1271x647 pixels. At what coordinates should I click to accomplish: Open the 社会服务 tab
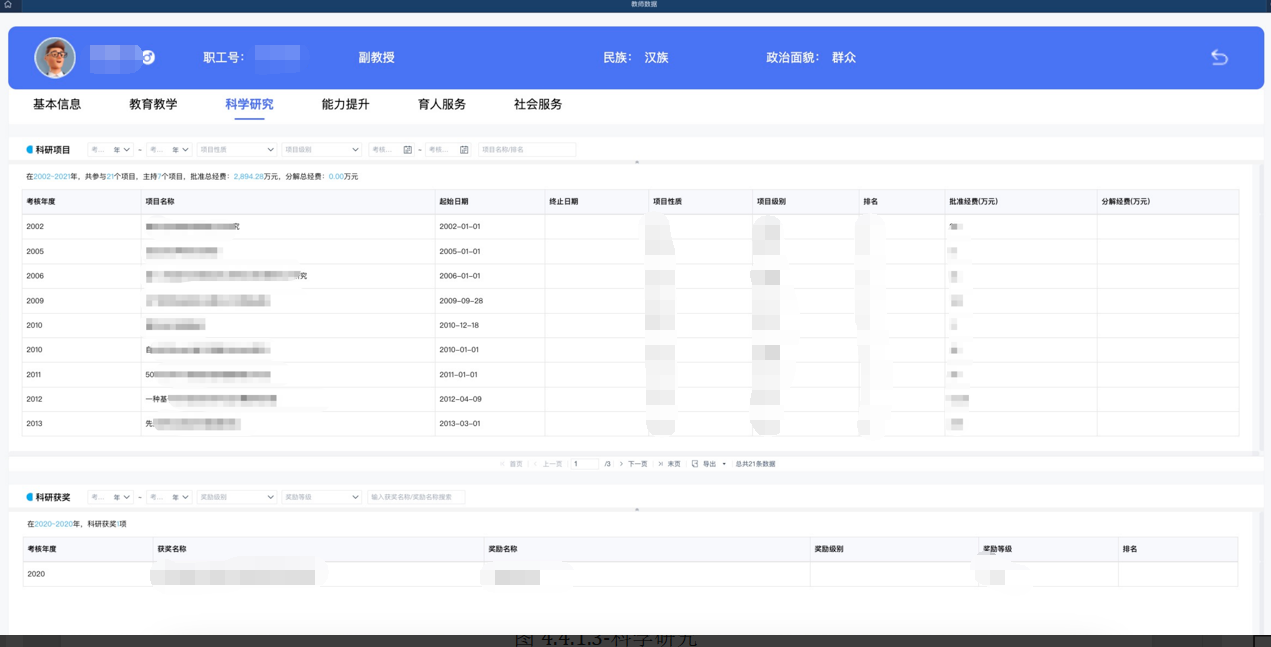pos(538,104)
